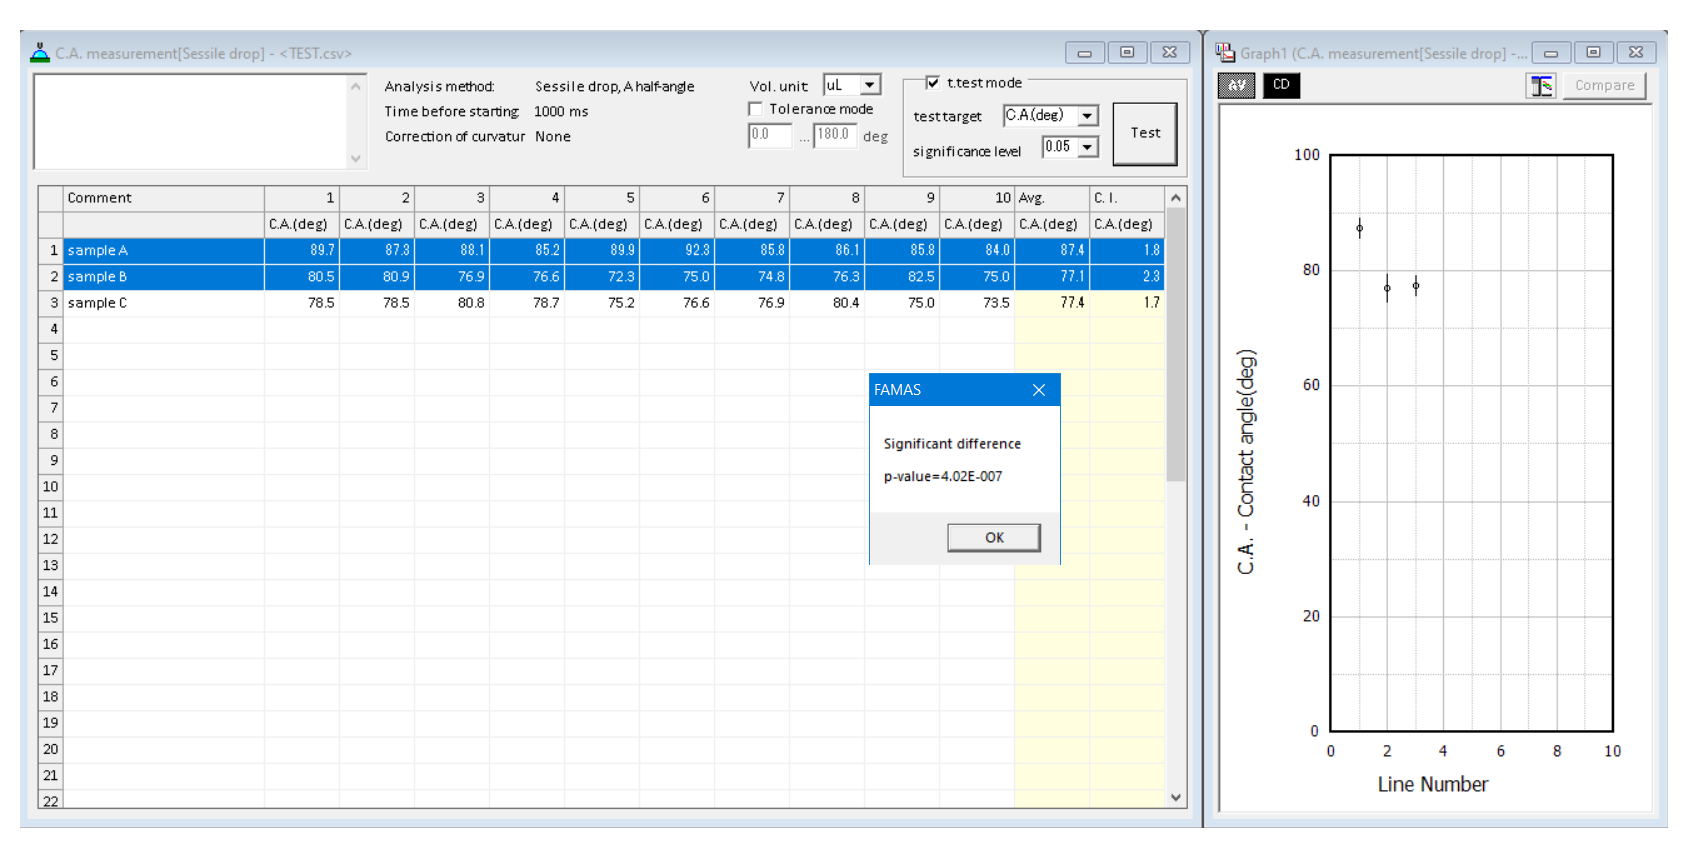Click row header 3
The height and width of the screenshot is (858, 1688).
click(x=51, y=303)
